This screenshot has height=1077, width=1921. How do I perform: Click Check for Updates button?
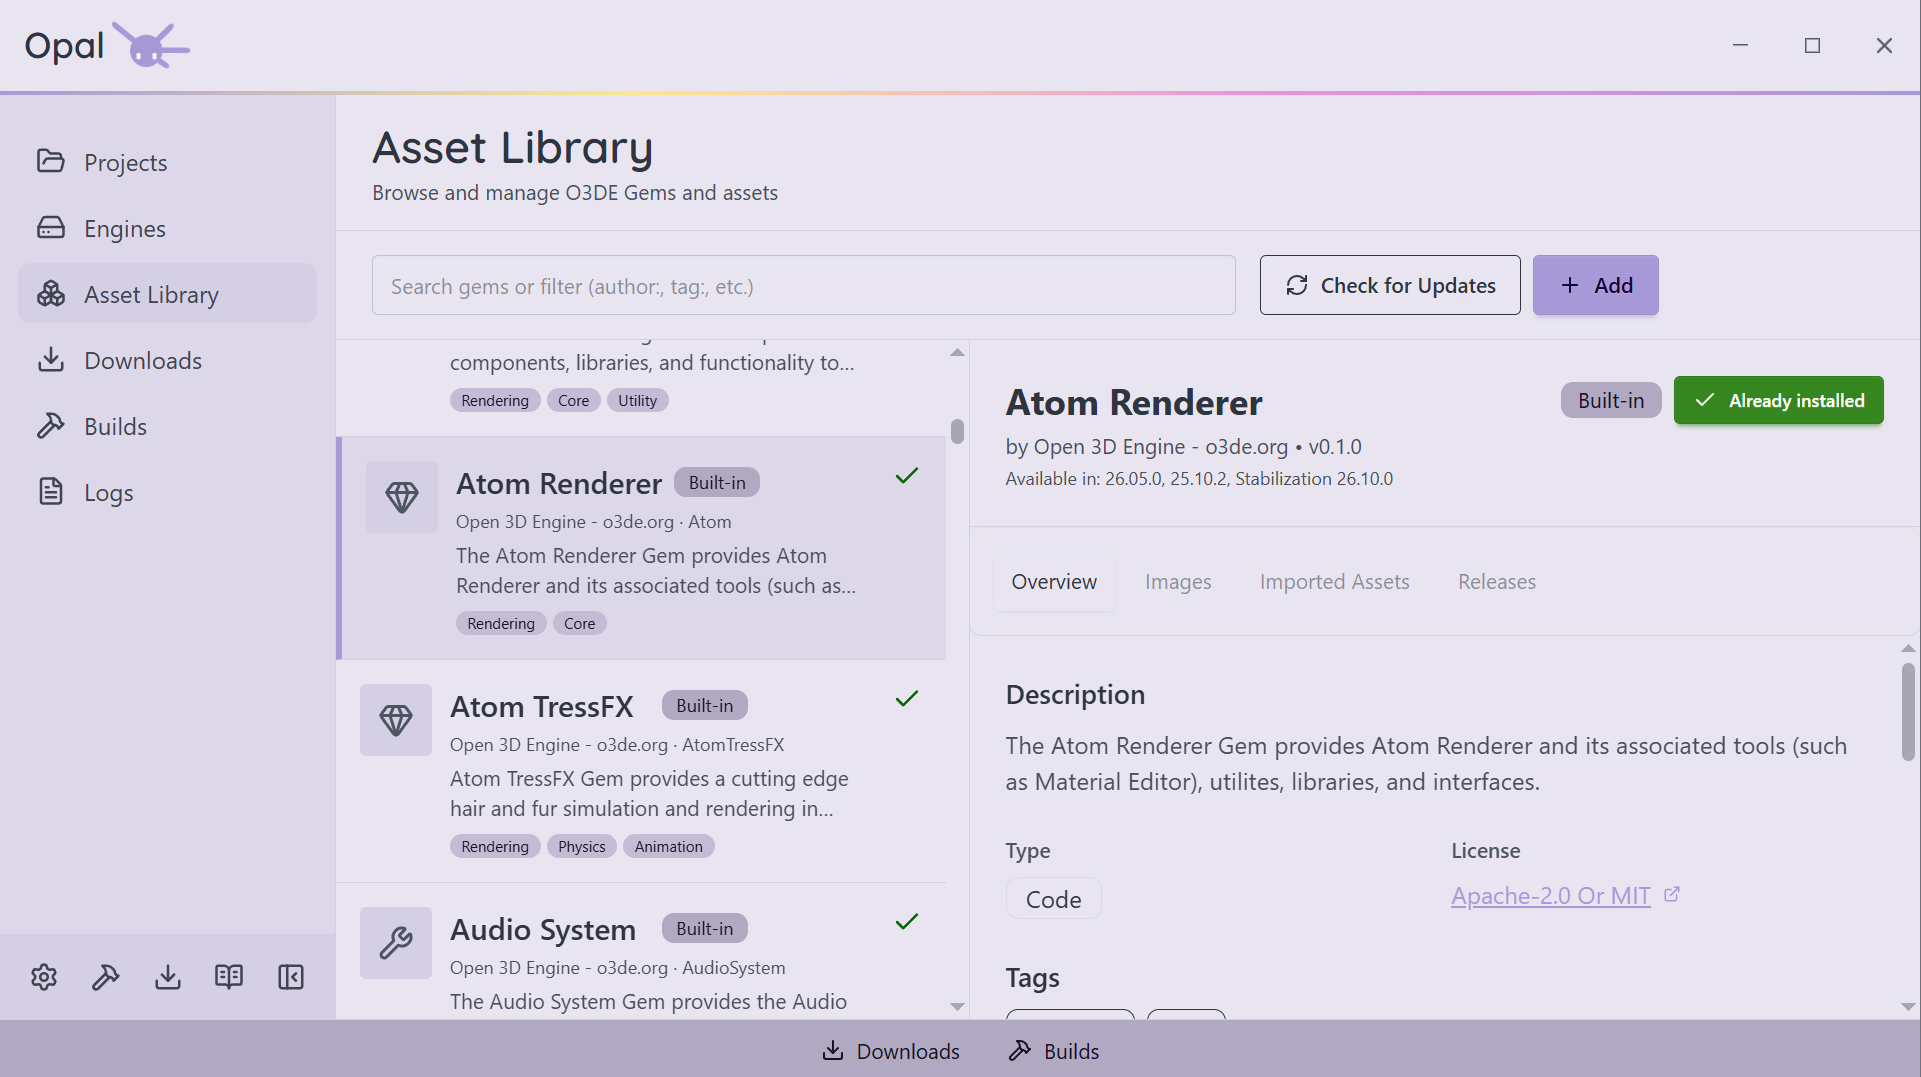[1390, 285]
